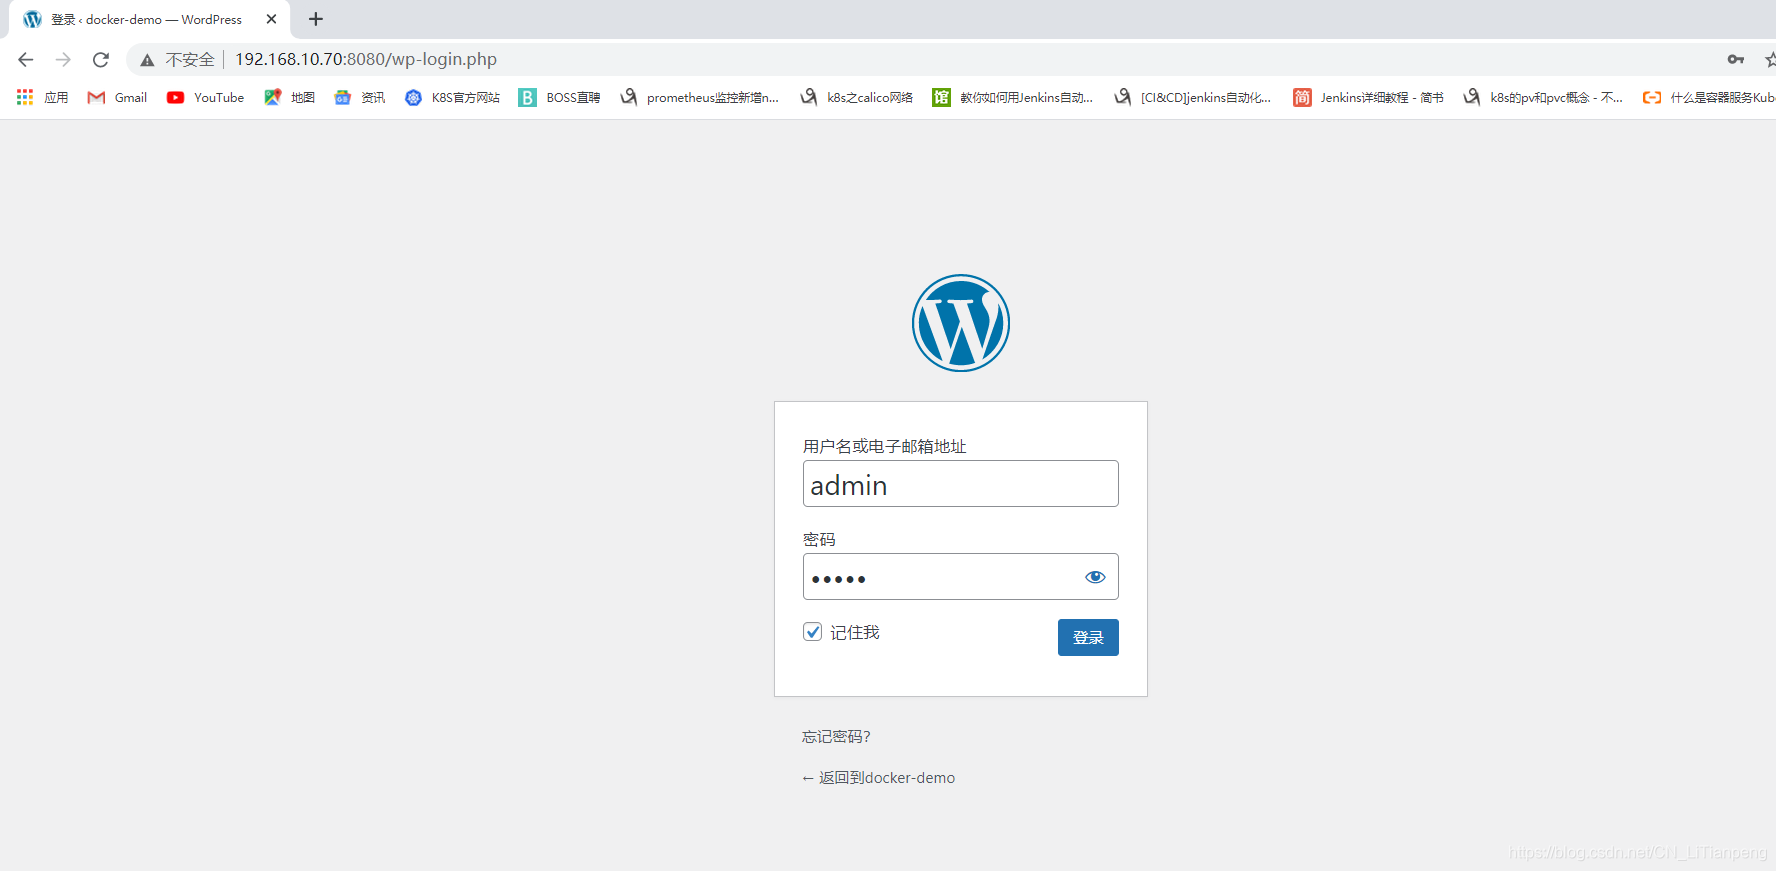Show password with the eye toggle
This screenshot has width=1776, height=871.
click(x=1095, y=577)
